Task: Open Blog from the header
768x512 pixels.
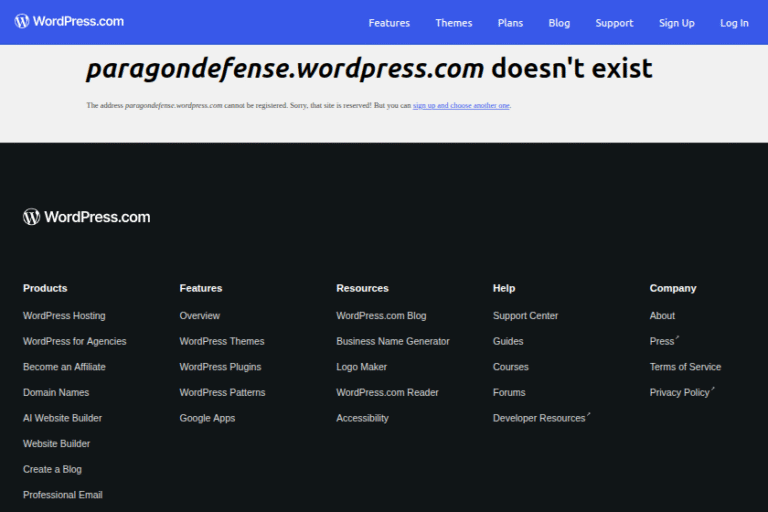Action: pyautogui.click(x=559, y=23)
